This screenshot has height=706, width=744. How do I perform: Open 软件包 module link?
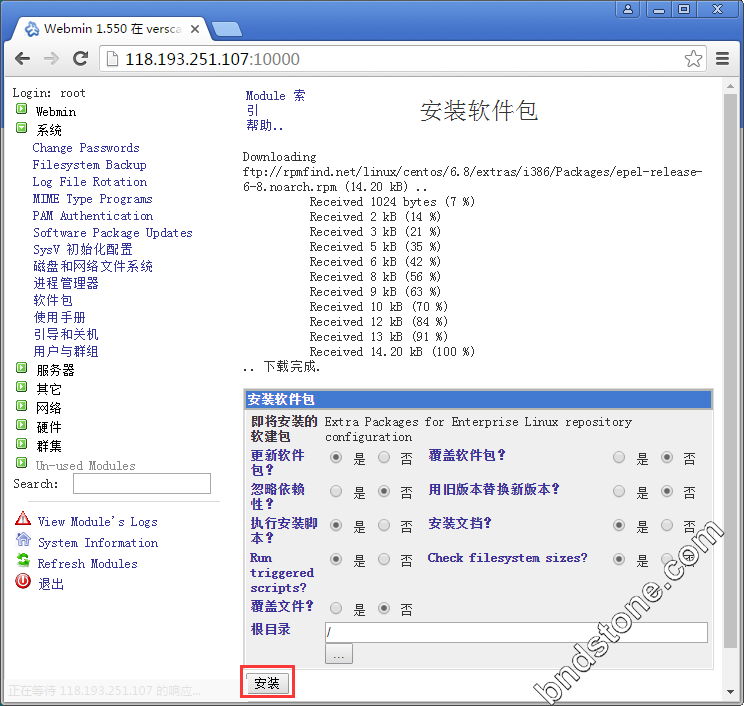[x=53, y=301]
